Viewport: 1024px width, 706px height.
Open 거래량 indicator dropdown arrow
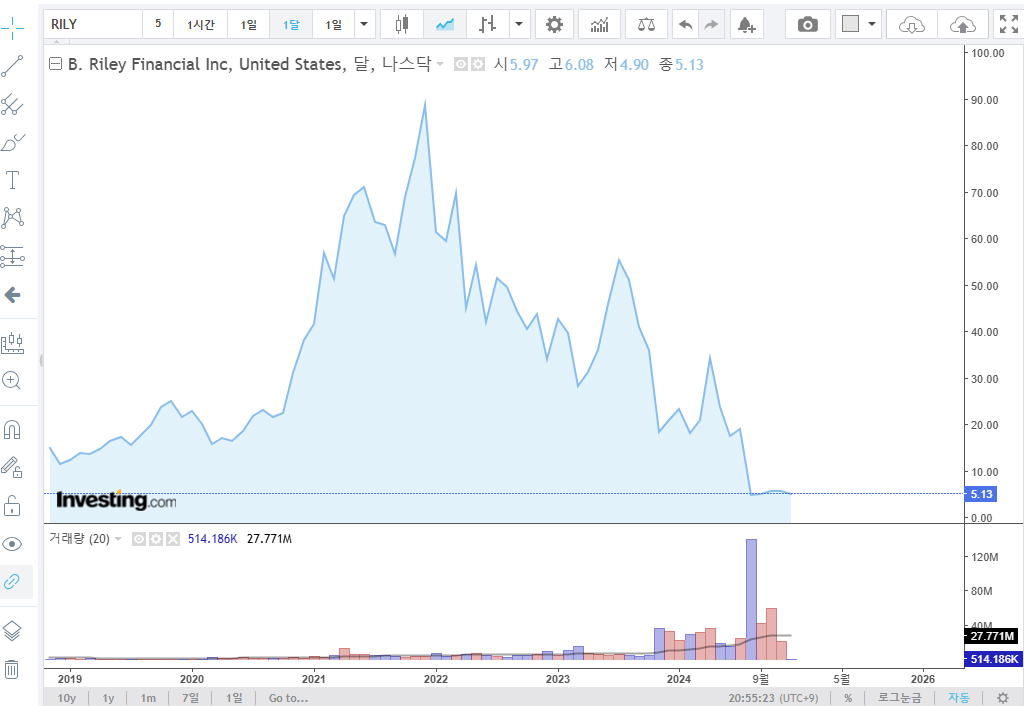click(x=118, y=539)
